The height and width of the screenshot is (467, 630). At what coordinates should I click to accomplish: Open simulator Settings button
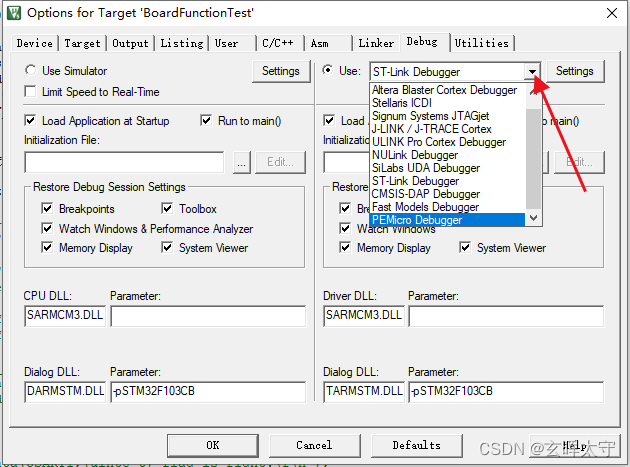[281, 71]
